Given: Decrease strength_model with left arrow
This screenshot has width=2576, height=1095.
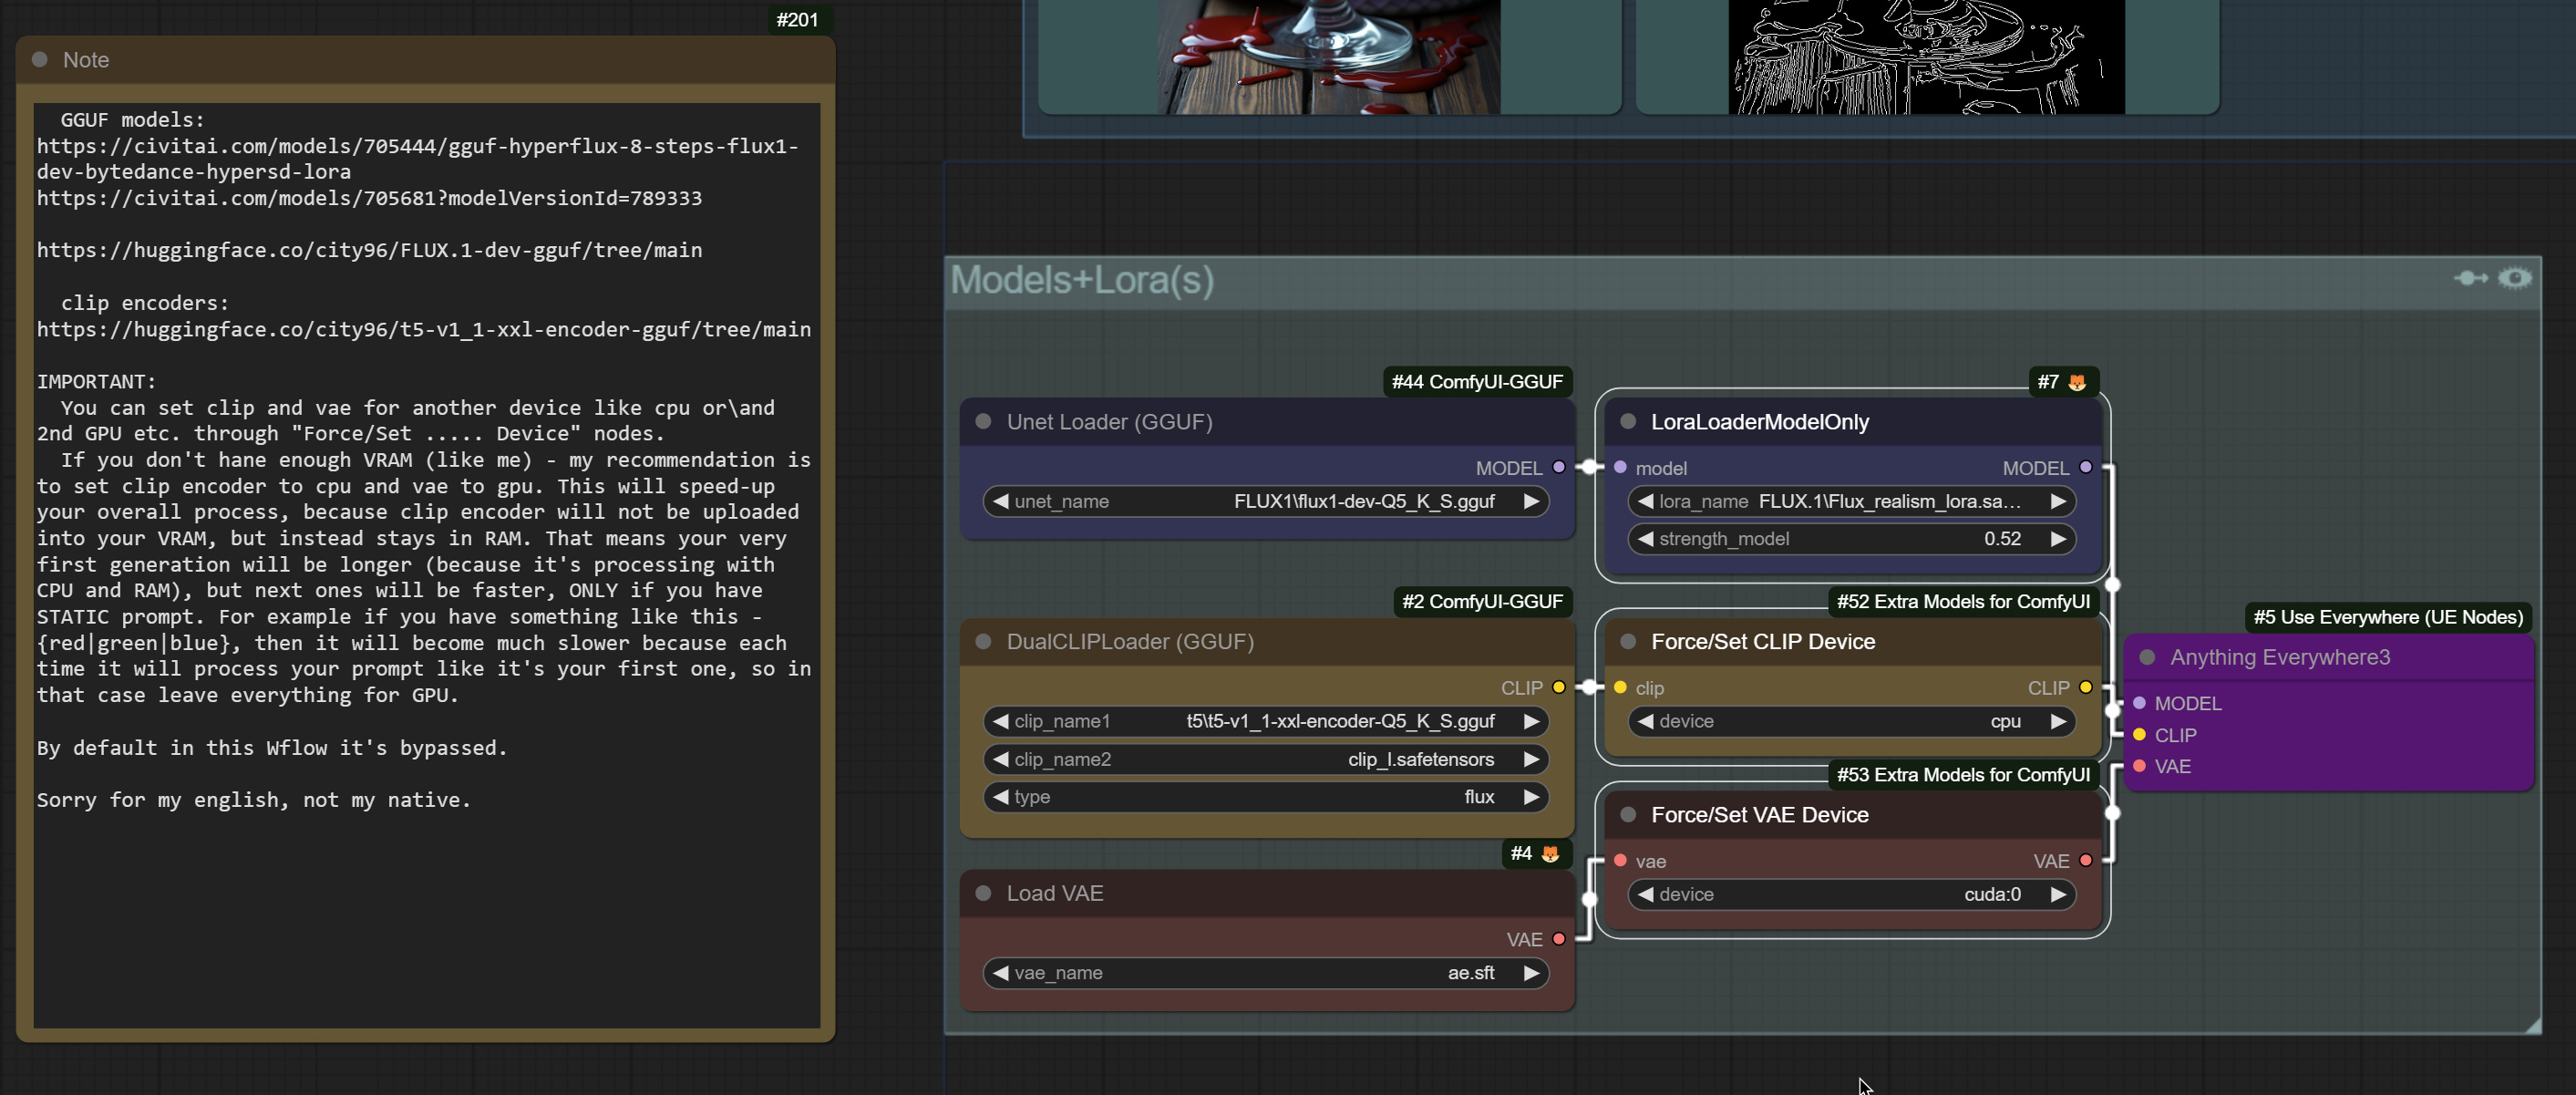Looking at the screenshot, I should (x=1645, y=538).
